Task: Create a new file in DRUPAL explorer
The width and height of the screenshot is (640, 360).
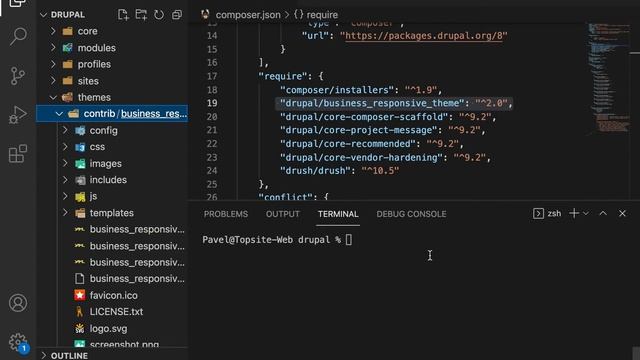Action: coord(123,15)
